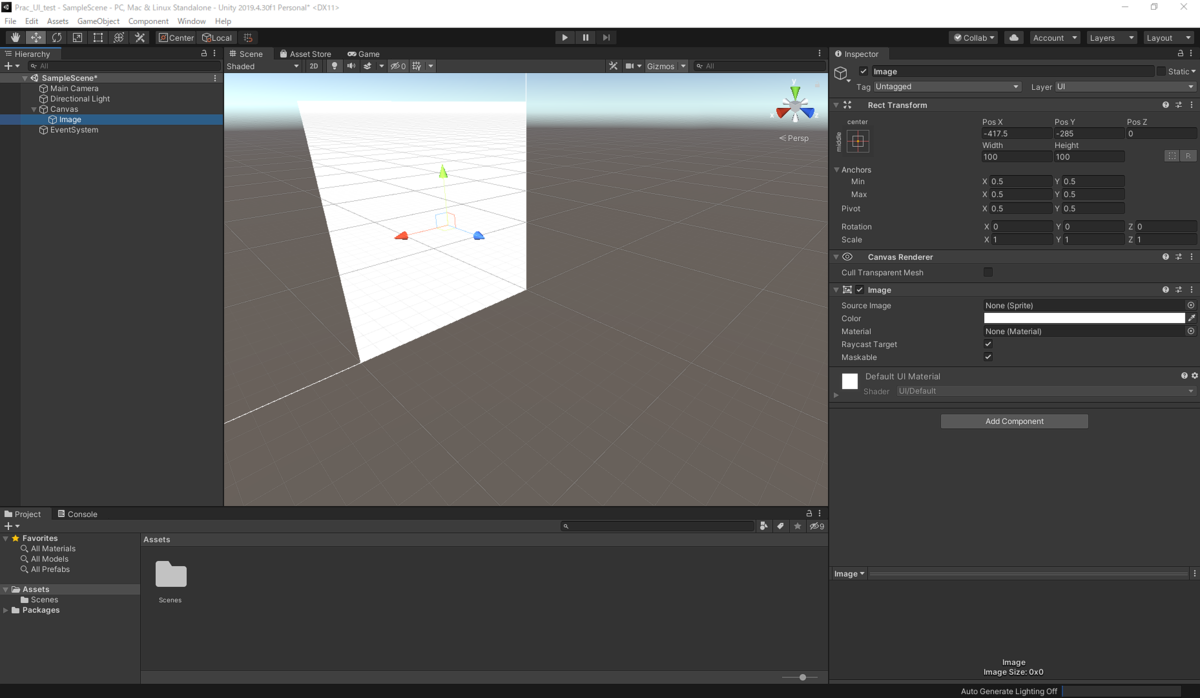Switch to the Console tab
The width and height of the screenshot is (1200, 698).
(77, 514)
